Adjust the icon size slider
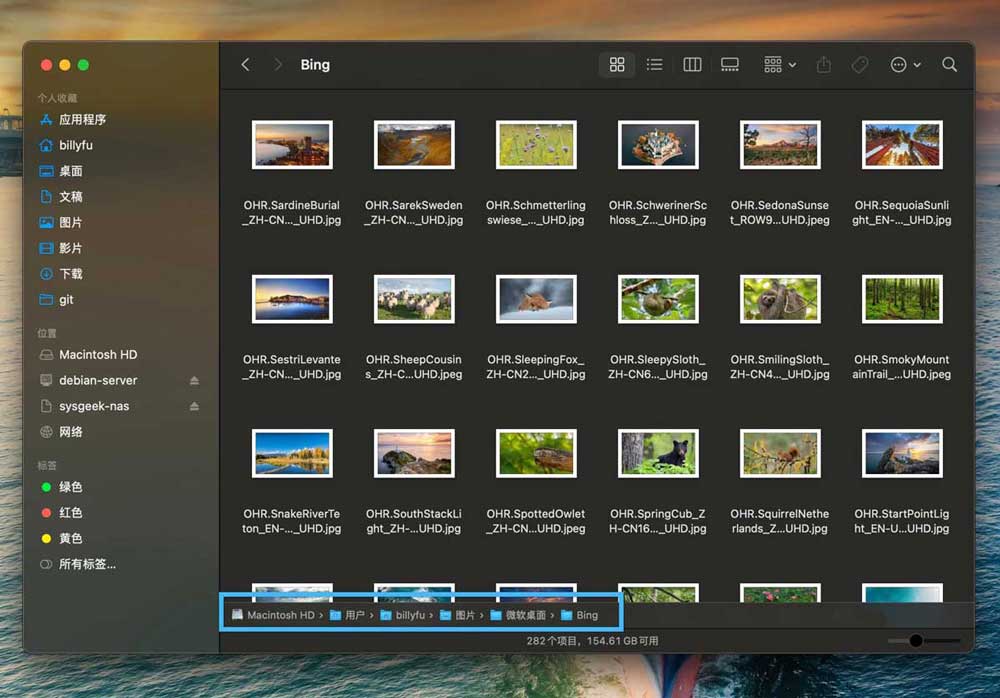Viewport: 1000px width, 698px height. tap(915, 641)
